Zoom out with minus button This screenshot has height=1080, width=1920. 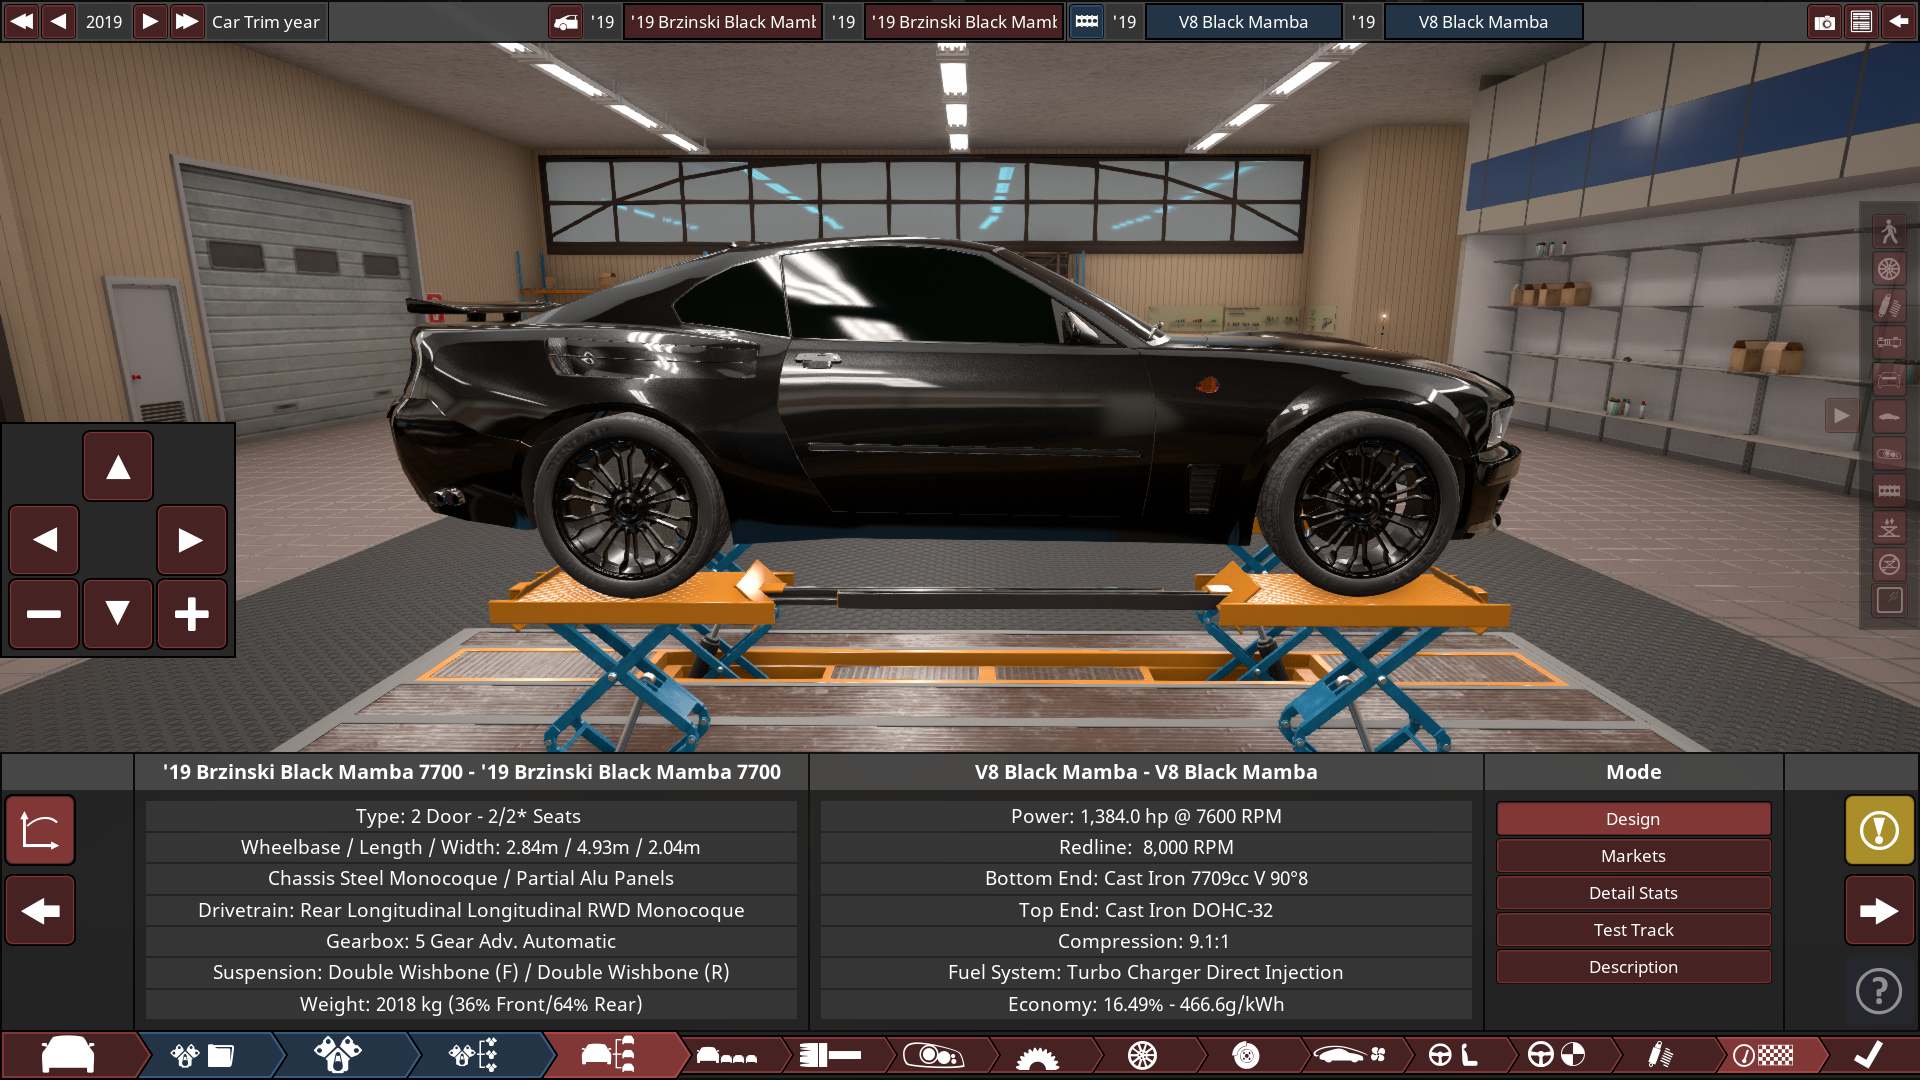pyautogui.click(x=44, y=613)
